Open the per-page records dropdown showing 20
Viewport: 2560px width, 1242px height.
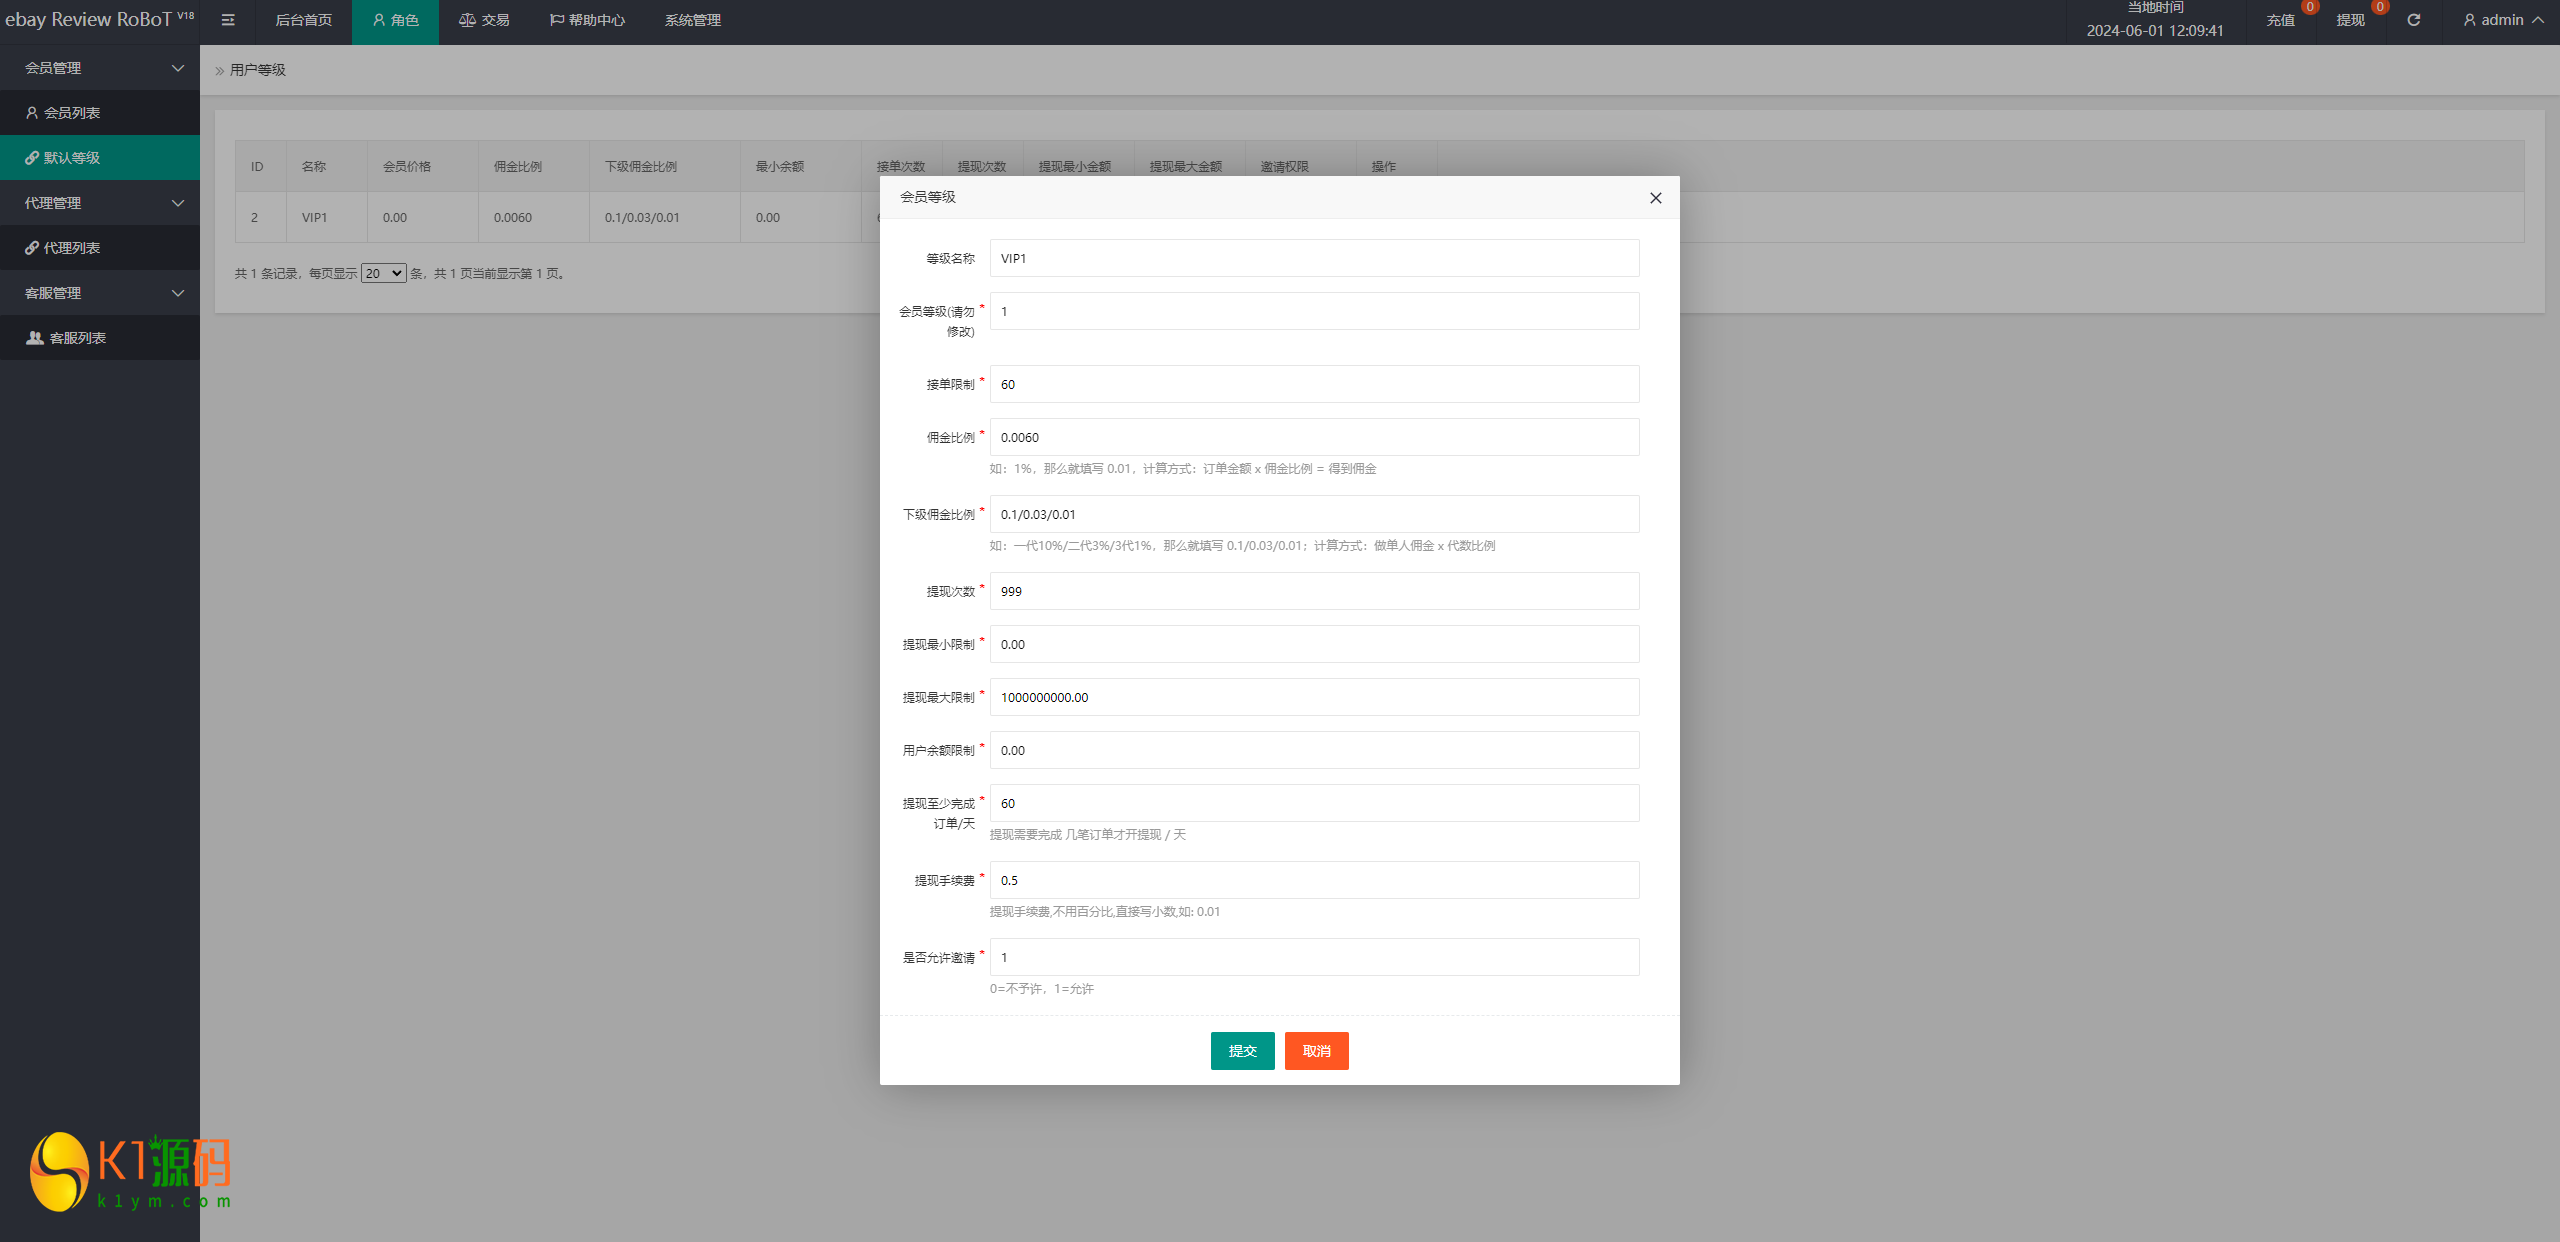[383, 273]
